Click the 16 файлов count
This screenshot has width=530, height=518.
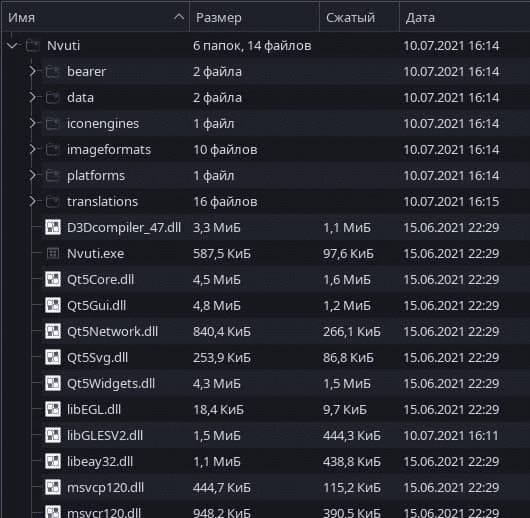[225, 202]
